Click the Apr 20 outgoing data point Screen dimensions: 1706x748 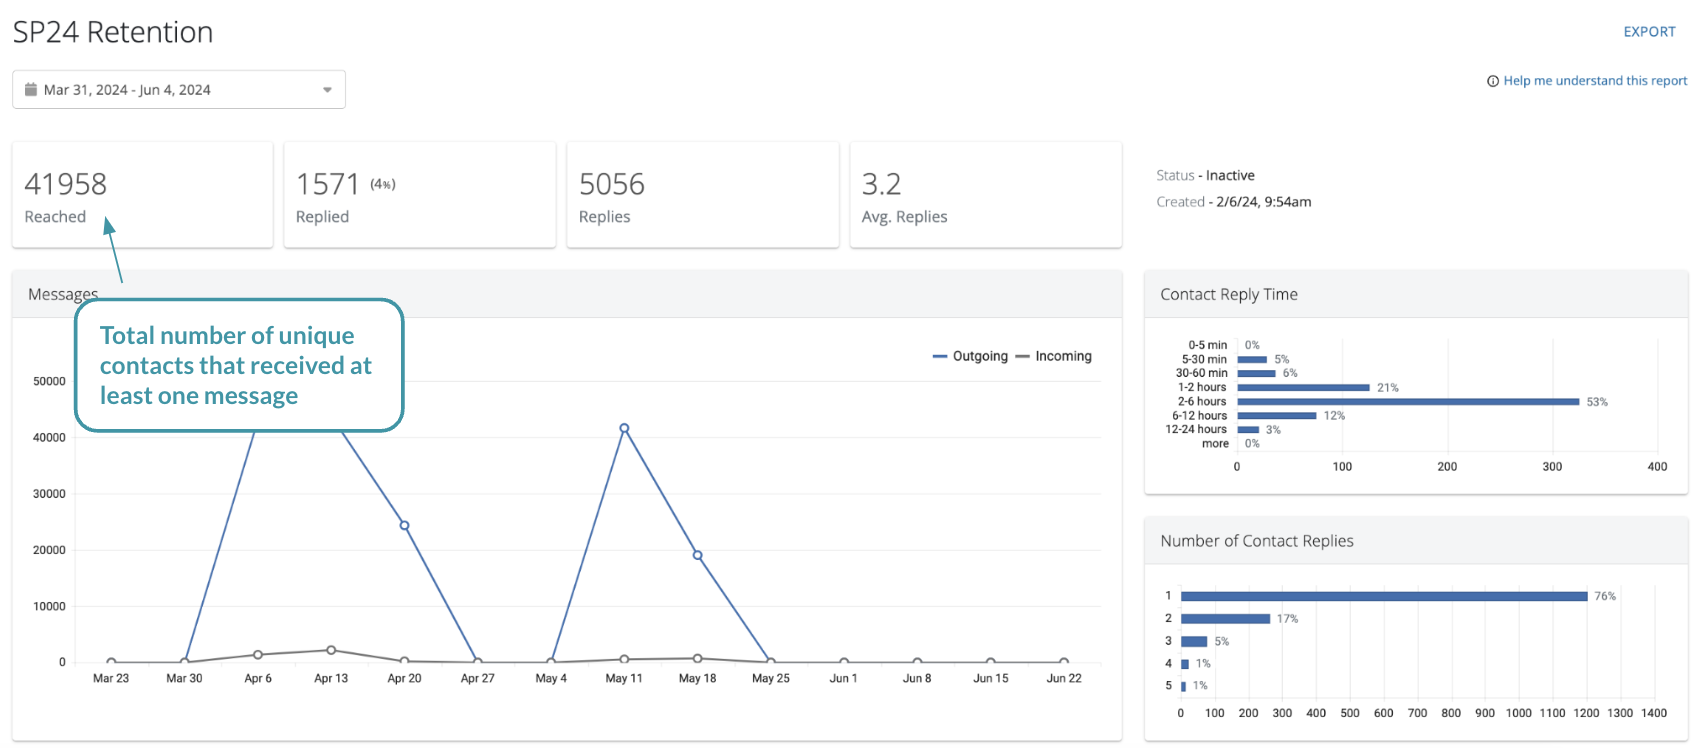404,525
